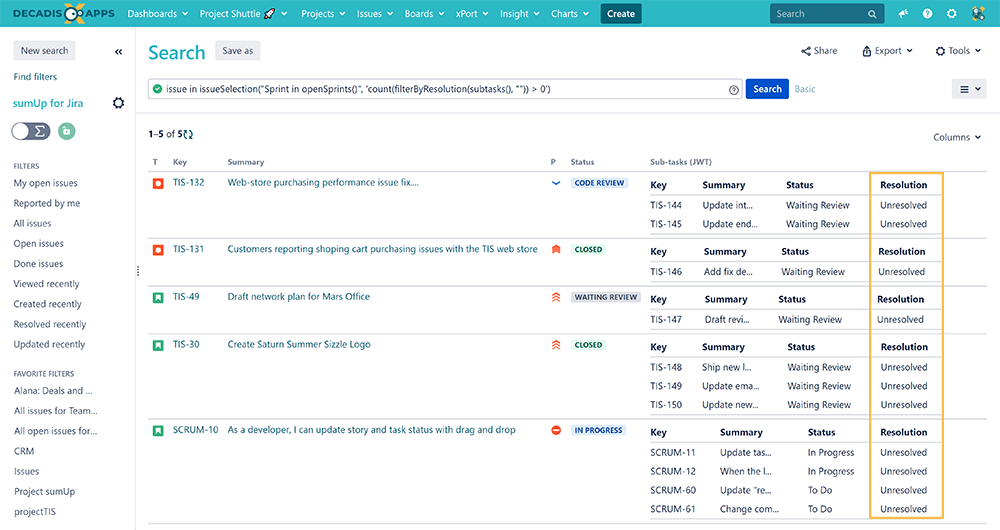Switch to Basic search mode

point(805,89)
